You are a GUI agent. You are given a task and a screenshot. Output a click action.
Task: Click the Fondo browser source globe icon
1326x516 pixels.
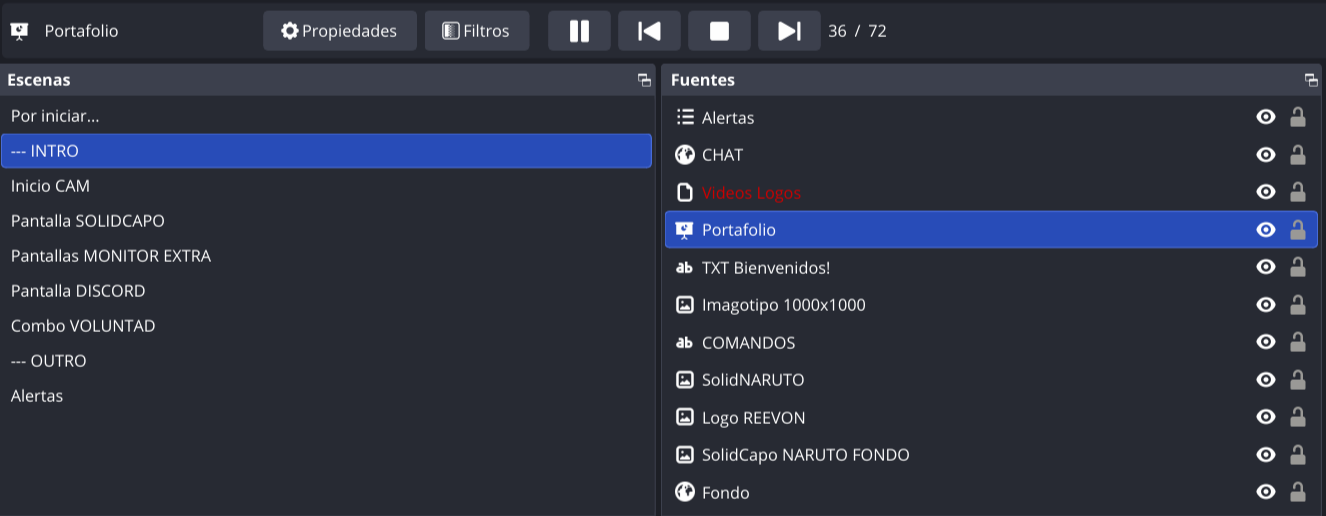coord(685,492)
